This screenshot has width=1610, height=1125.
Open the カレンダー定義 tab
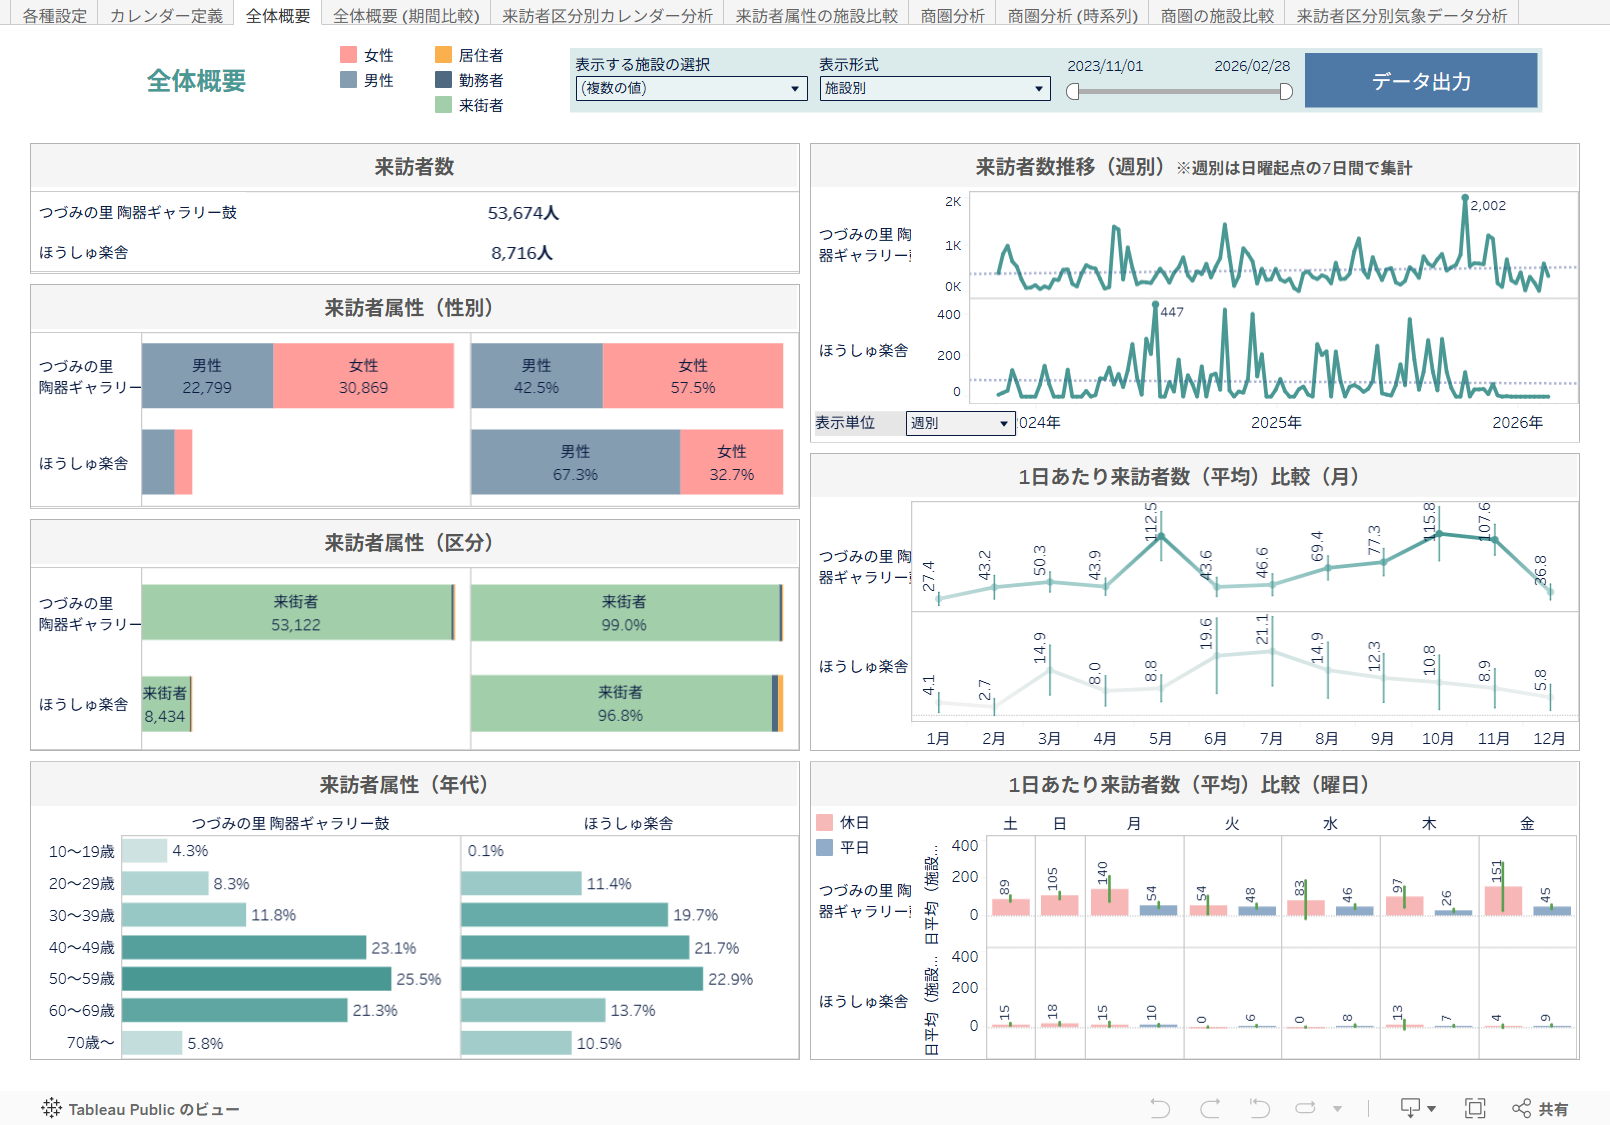[x=166, y=16]
